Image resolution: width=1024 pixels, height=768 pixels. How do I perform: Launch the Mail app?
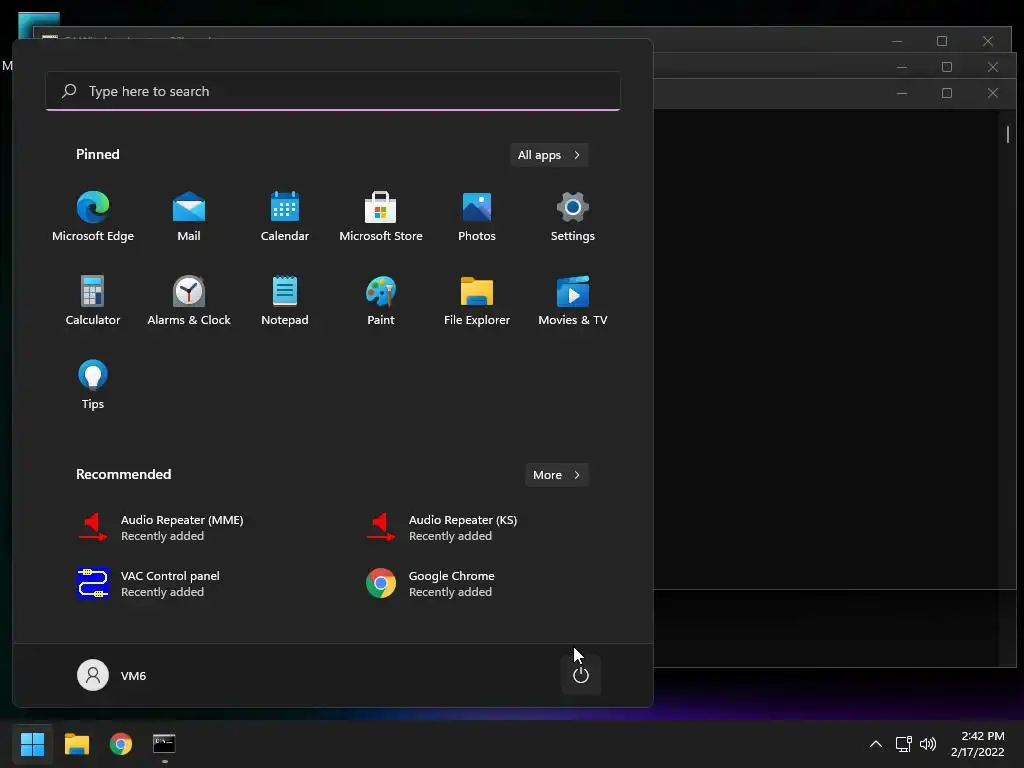tap(189, 217)
